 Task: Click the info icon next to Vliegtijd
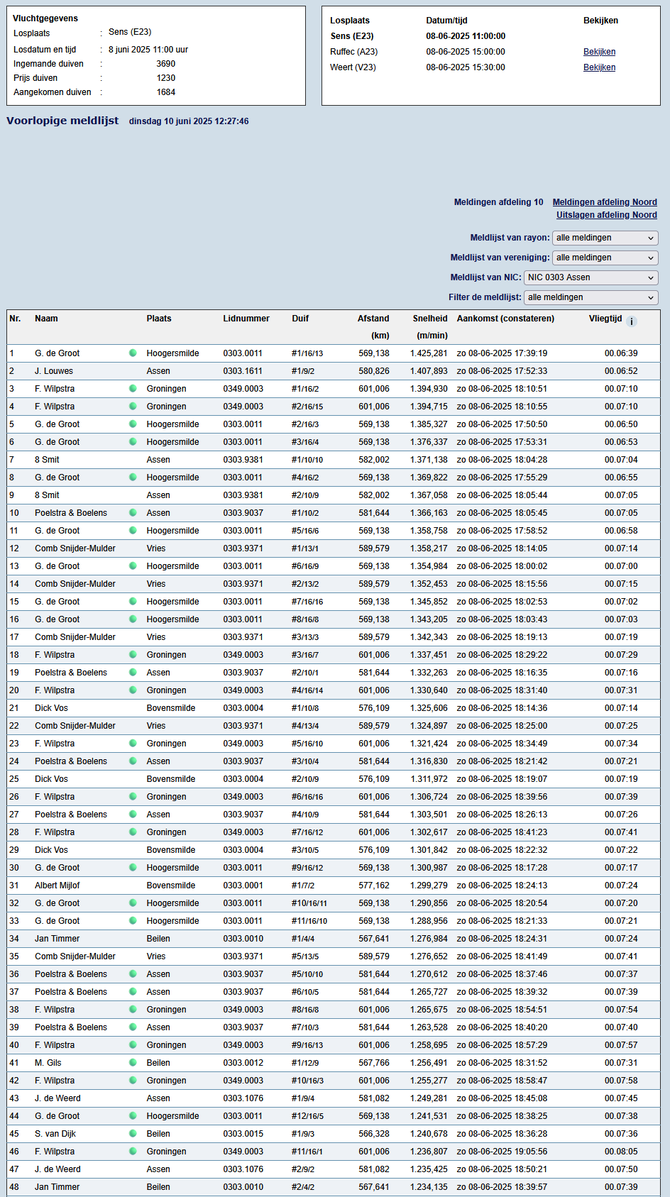coord(631,321)
